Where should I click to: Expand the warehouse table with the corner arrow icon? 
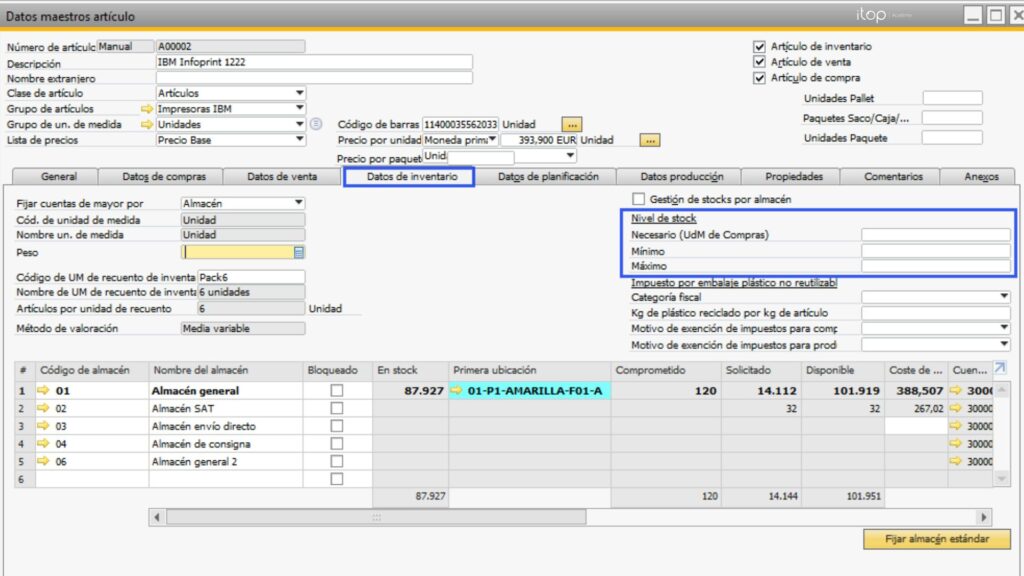click(1000, 368)
